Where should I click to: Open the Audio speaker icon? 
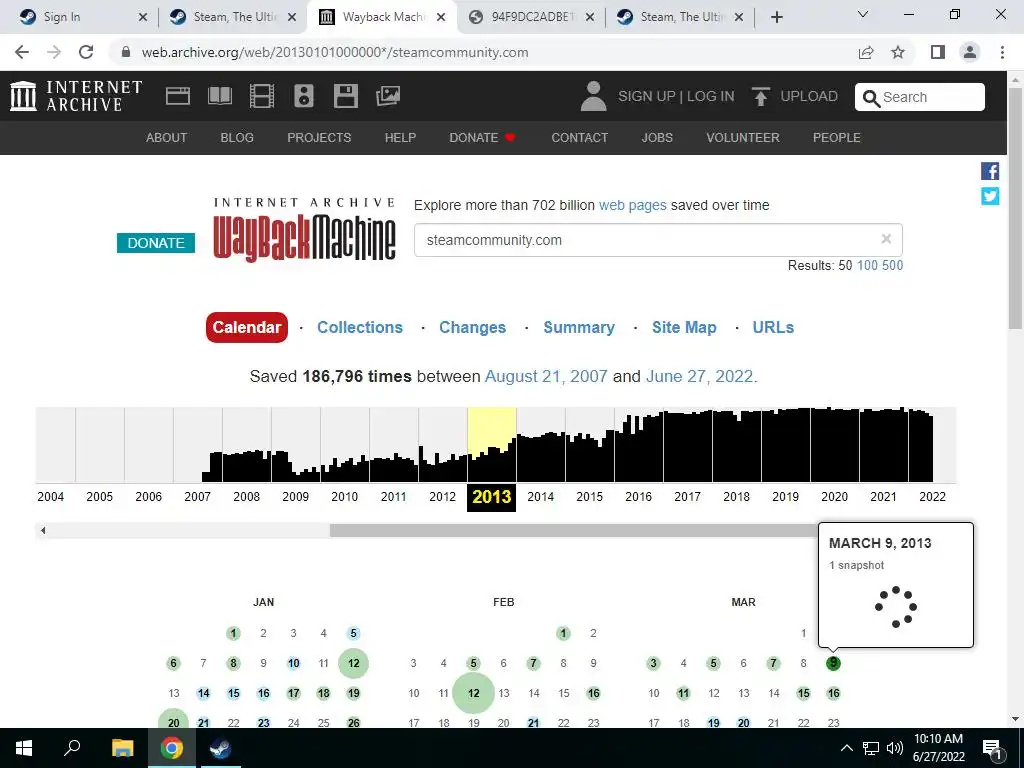(304, 96)
